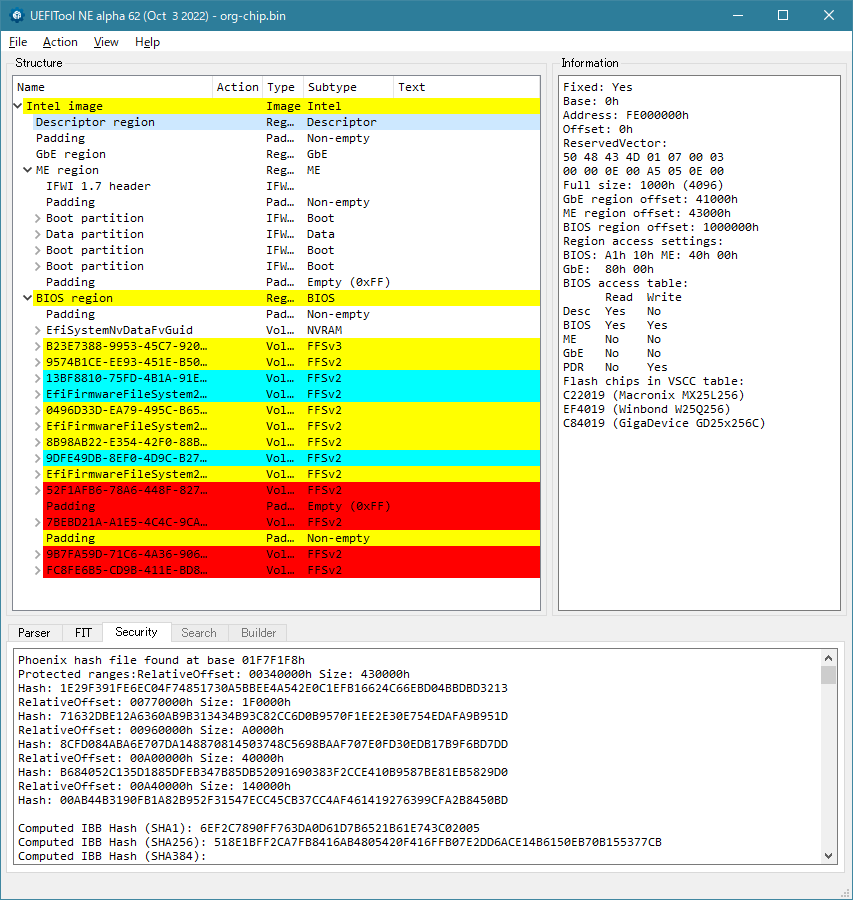
Task: Expand the EfiSystemNvDataFvGuid volume
Action: [x=37, y=330]
